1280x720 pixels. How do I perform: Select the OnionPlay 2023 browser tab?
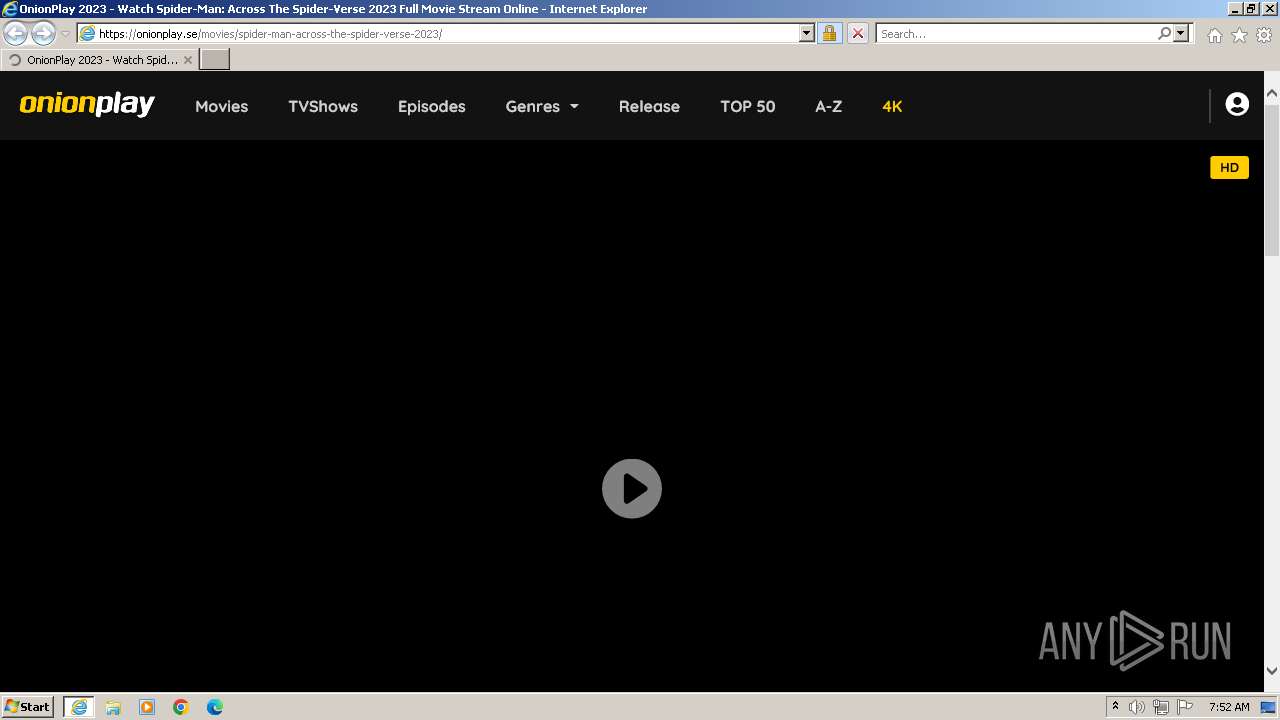(99, 60)
